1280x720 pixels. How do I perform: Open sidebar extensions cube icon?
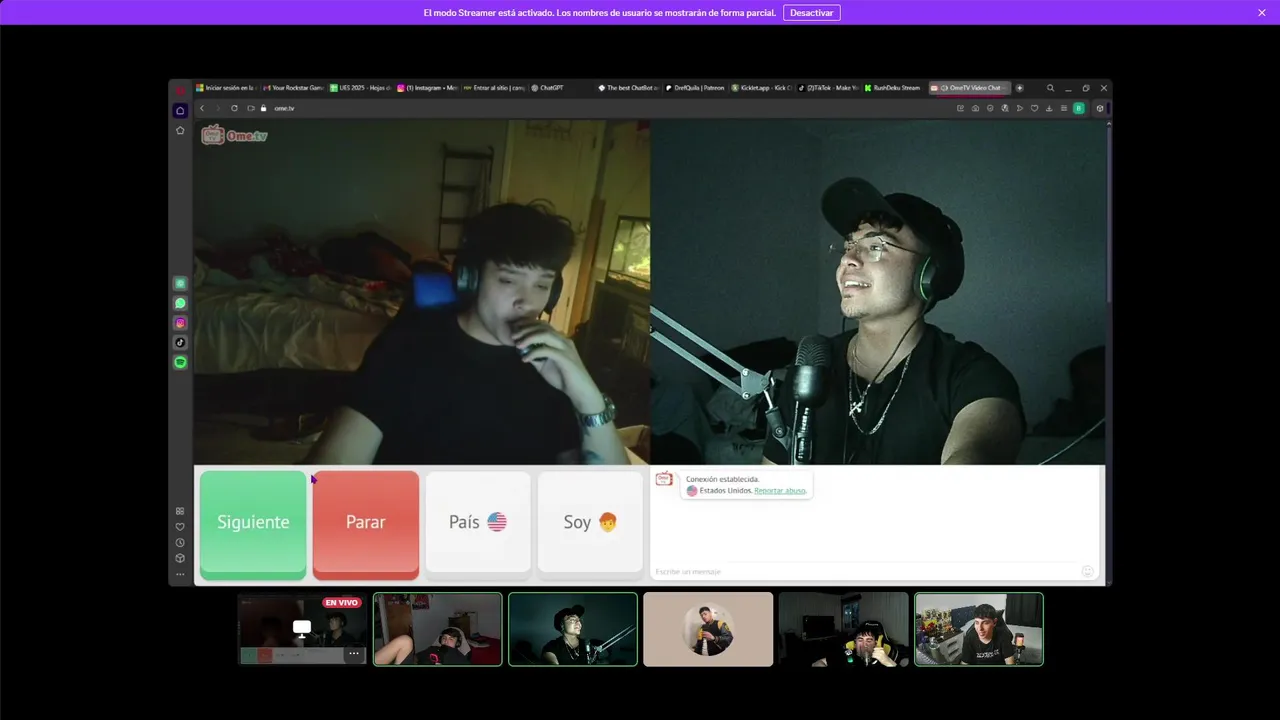click(x=180, y=558)
